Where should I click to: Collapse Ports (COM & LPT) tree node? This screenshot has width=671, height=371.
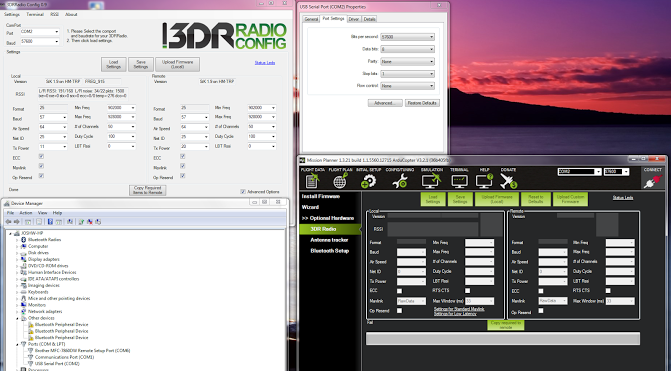[18, 344]
